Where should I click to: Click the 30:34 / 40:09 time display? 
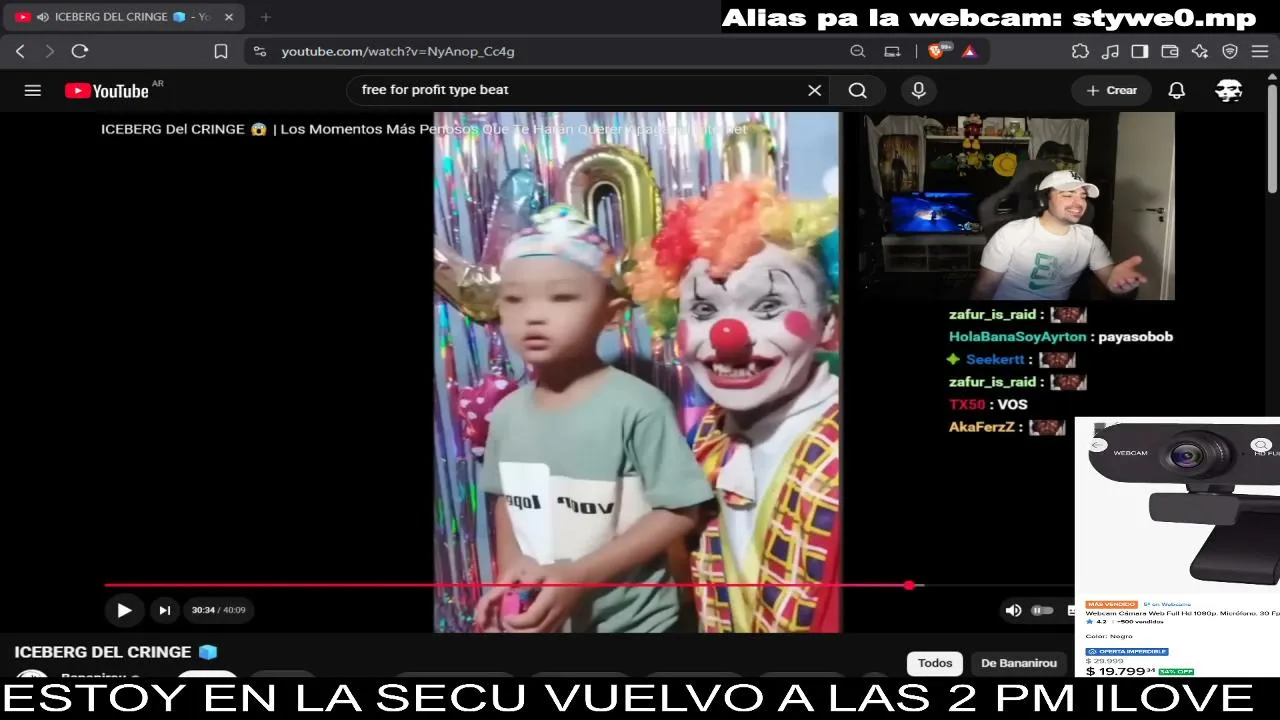point(218,610)
